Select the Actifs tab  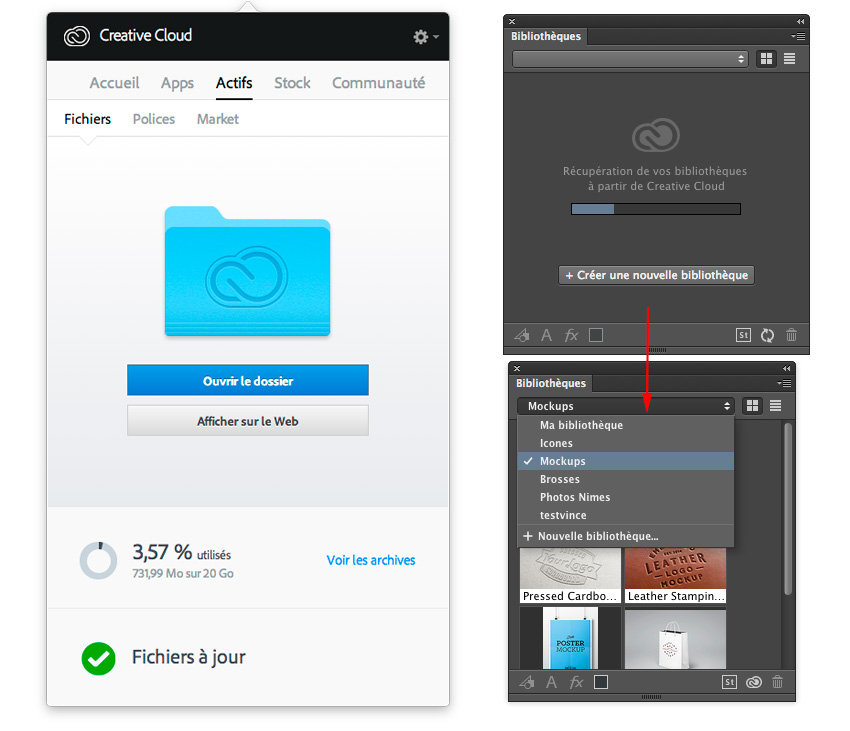coord(234,83)
